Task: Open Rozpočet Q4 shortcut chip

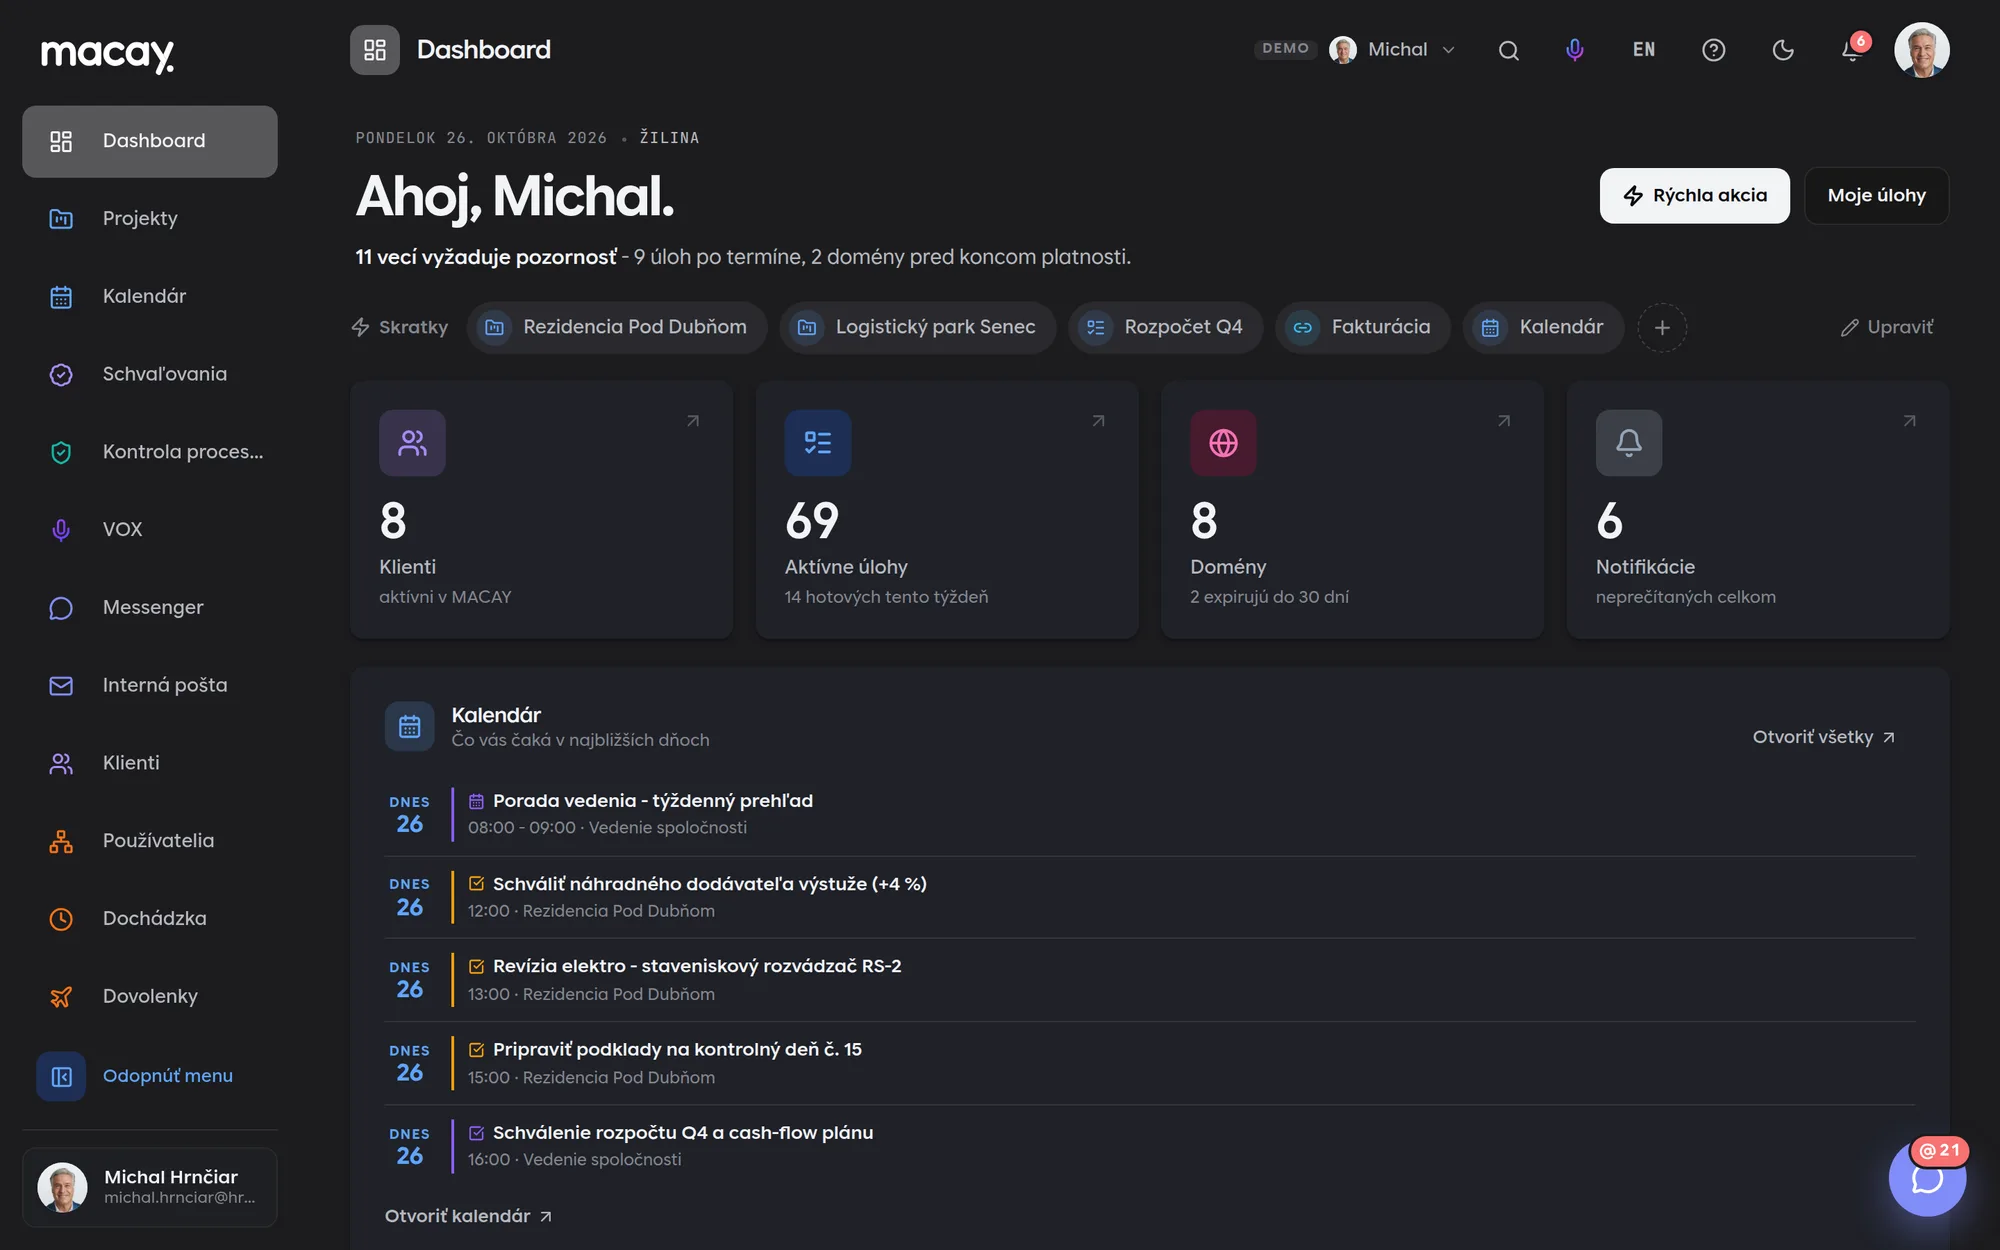Action: tap(1166, 327)
